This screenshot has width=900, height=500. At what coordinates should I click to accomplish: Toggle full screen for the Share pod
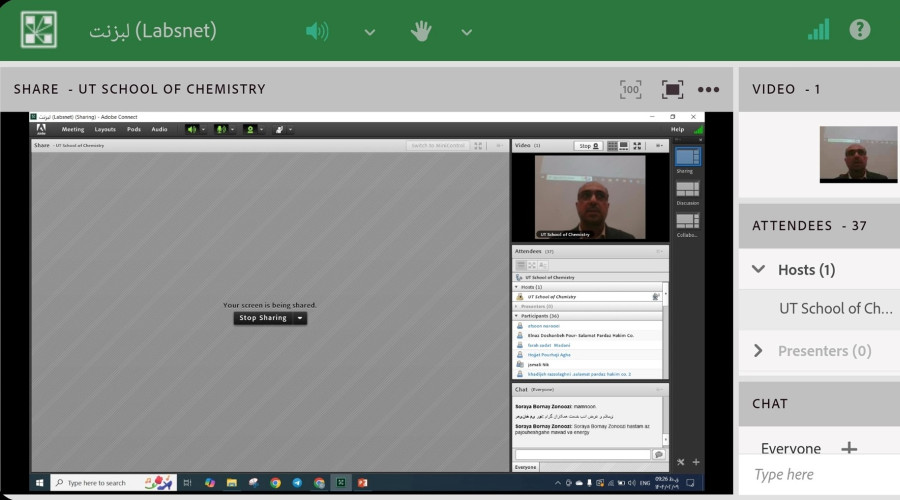tap(672, 89)
